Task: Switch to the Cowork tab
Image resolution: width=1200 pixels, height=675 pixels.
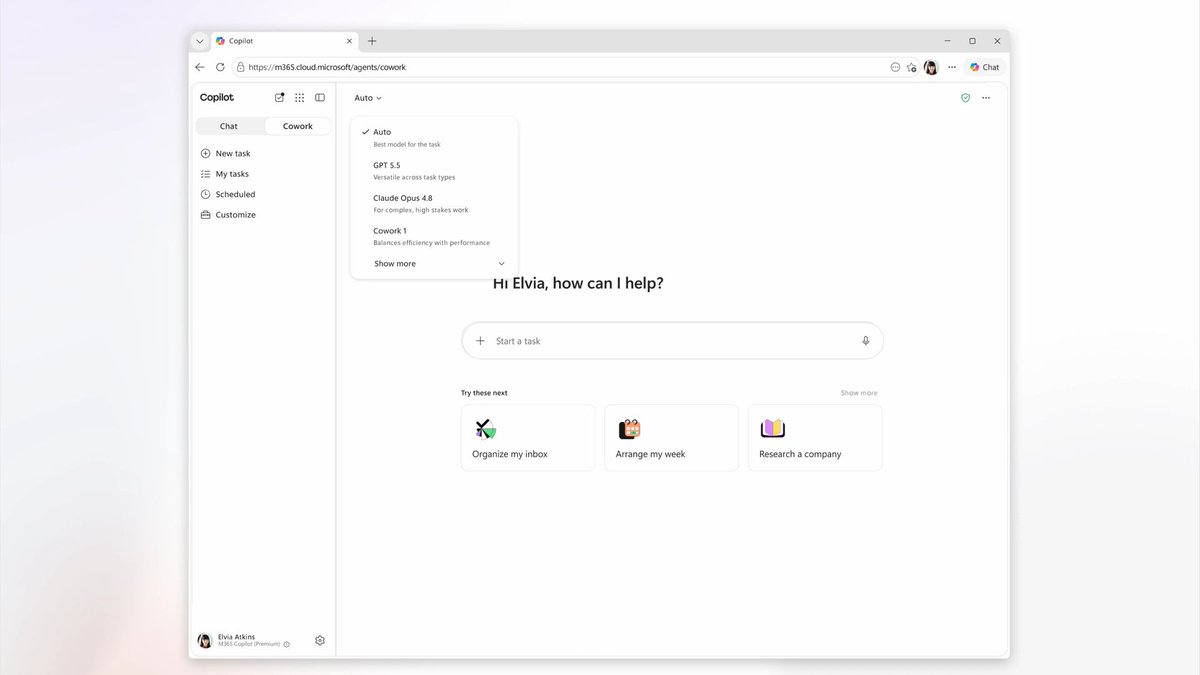Action: pos(298,126)
